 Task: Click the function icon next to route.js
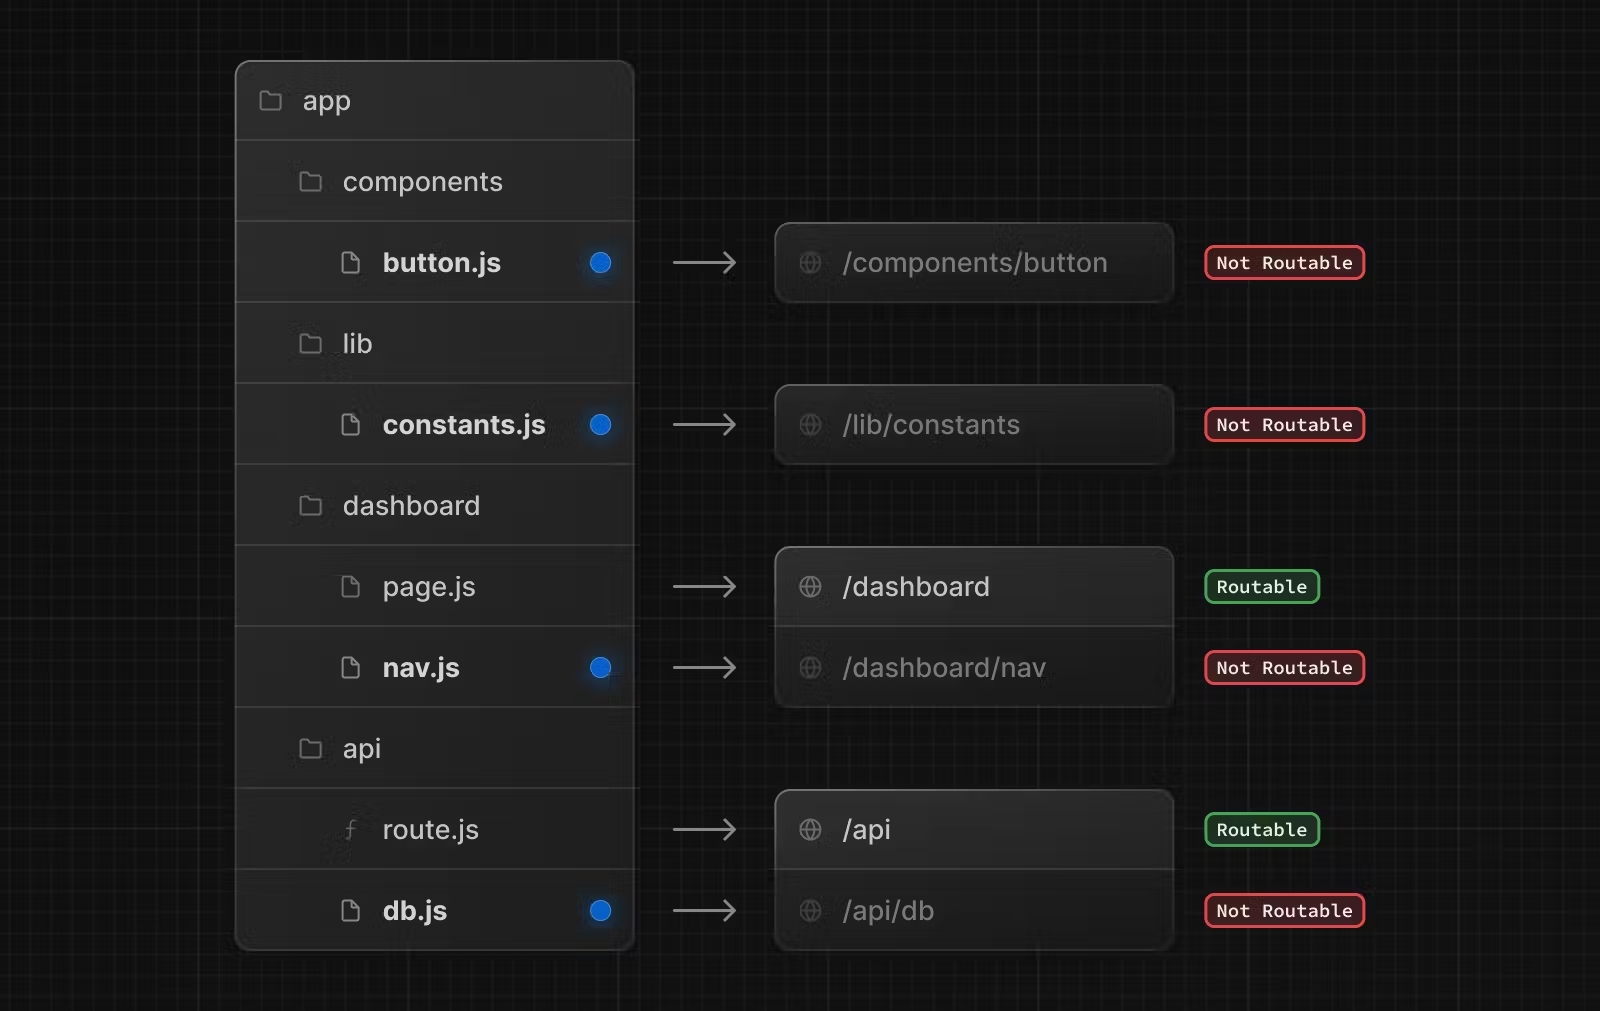[x=350, y=829]
